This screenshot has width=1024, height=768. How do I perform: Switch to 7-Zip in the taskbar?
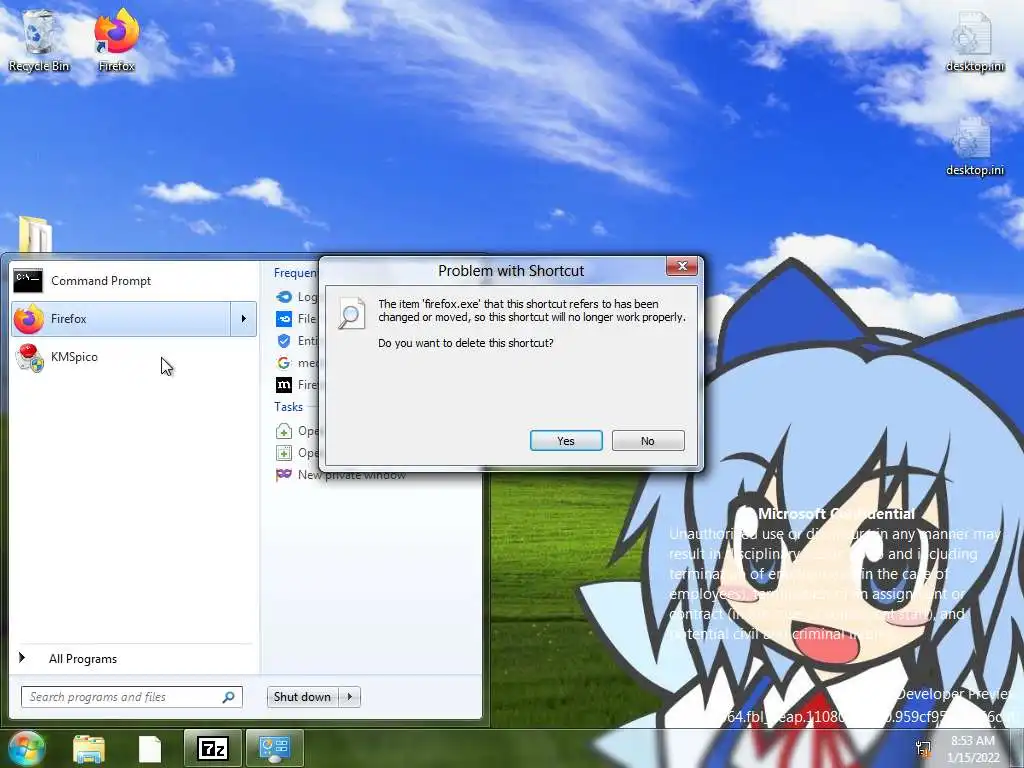(212, 748)
